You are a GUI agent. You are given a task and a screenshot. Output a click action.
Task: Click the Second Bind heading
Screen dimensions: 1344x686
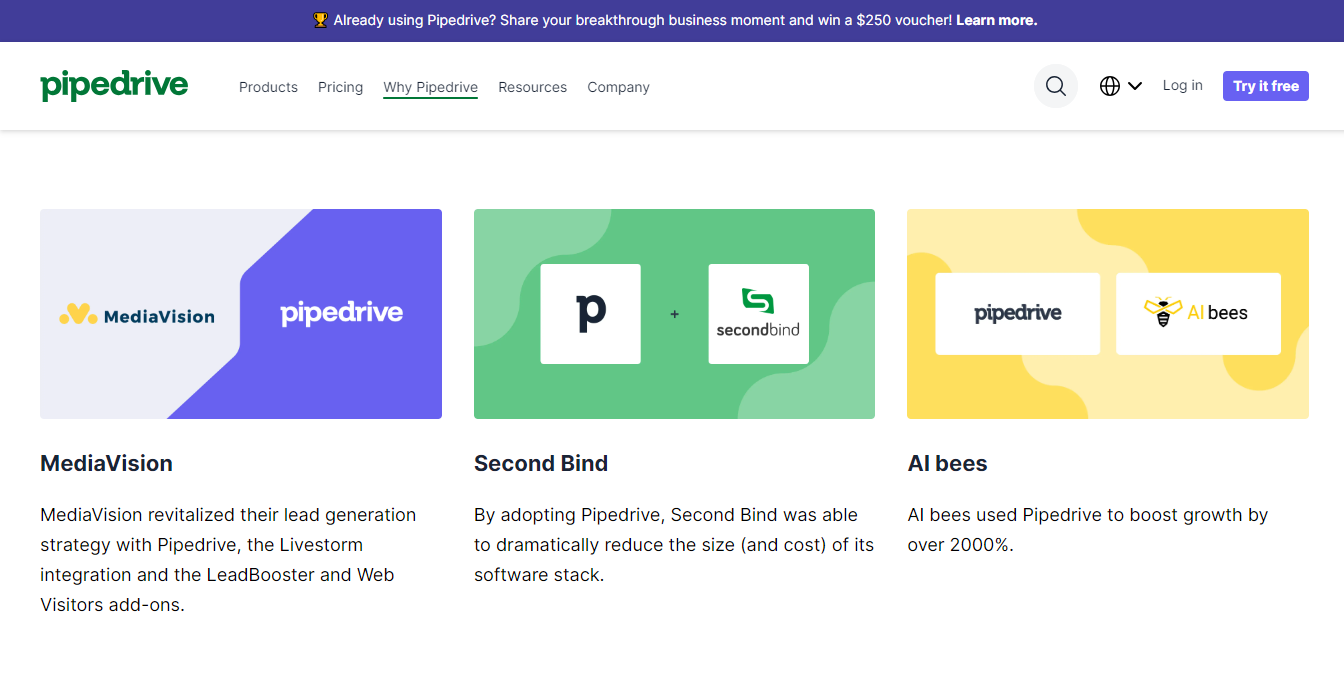(x=541, y=463)
